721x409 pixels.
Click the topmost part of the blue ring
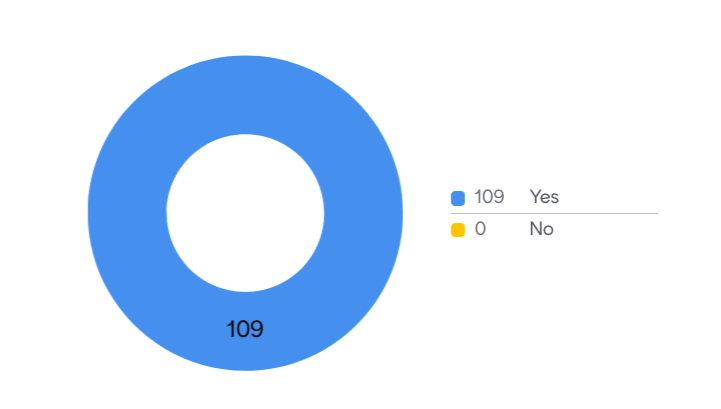[x=245, y=94]
